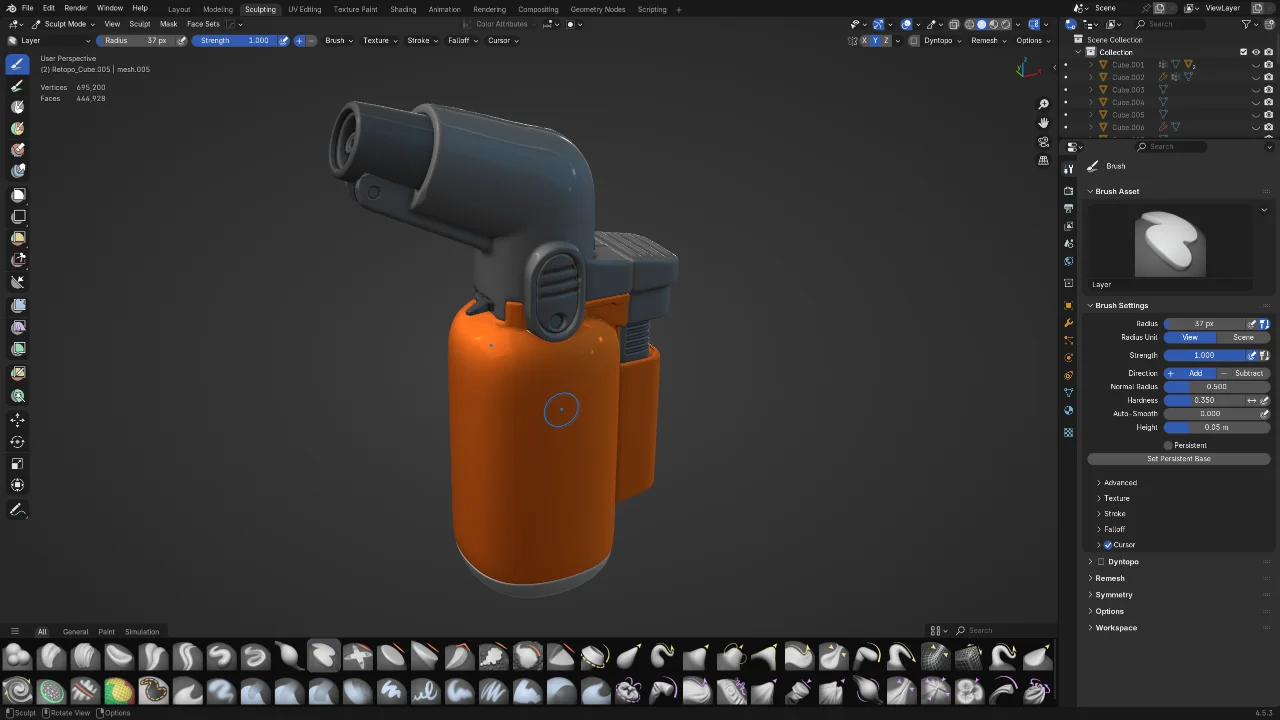
Task: Click the viewport zoom magnifier icon
Action: point(1044,103)
